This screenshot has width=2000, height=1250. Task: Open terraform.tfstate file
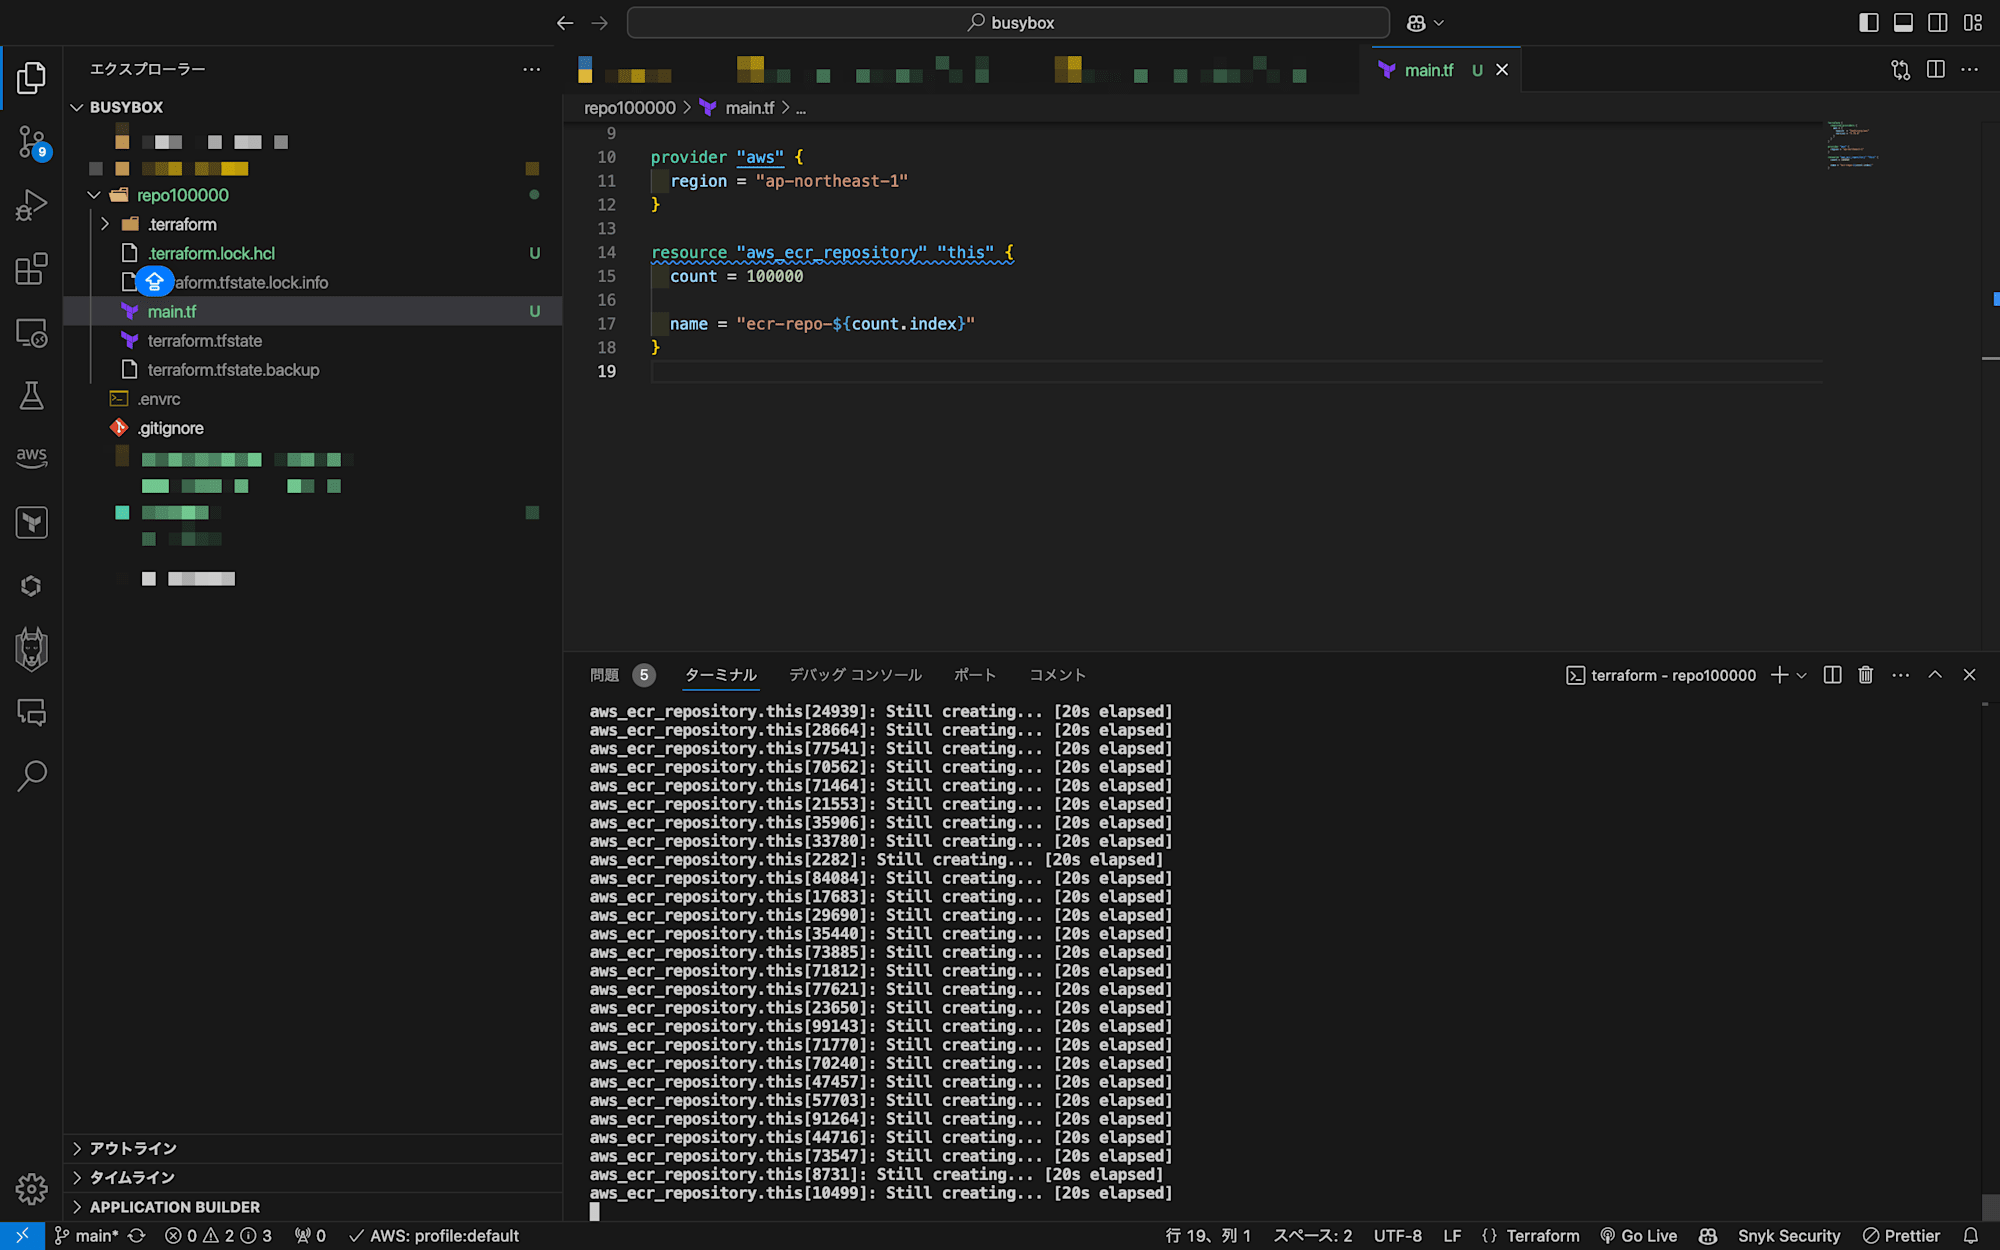(313, 340)
